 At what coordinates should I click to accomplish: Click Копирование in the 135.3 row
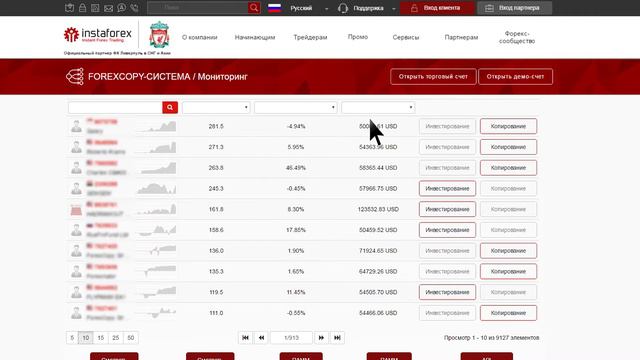(508, 271)
